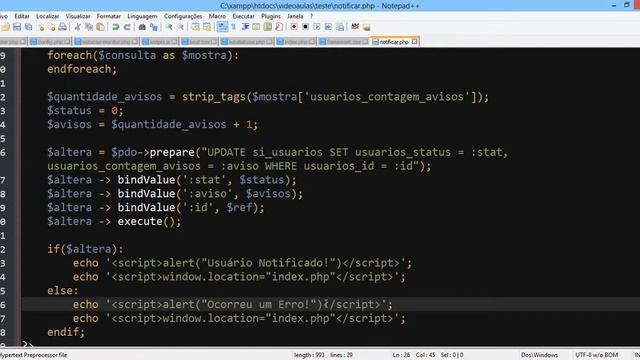Open the Visualizar menu
640x360 pixels.
(78, 16)
